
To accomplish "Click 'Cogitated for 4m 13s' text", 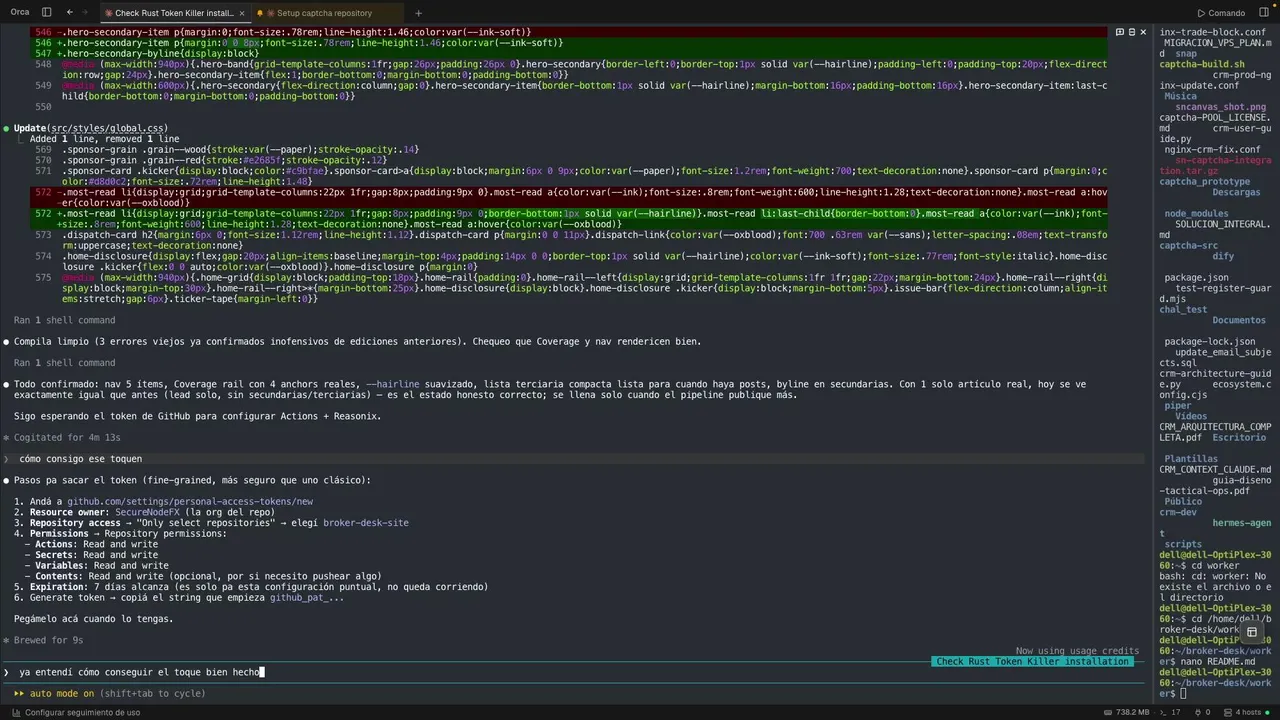I will tap(68, 437).
